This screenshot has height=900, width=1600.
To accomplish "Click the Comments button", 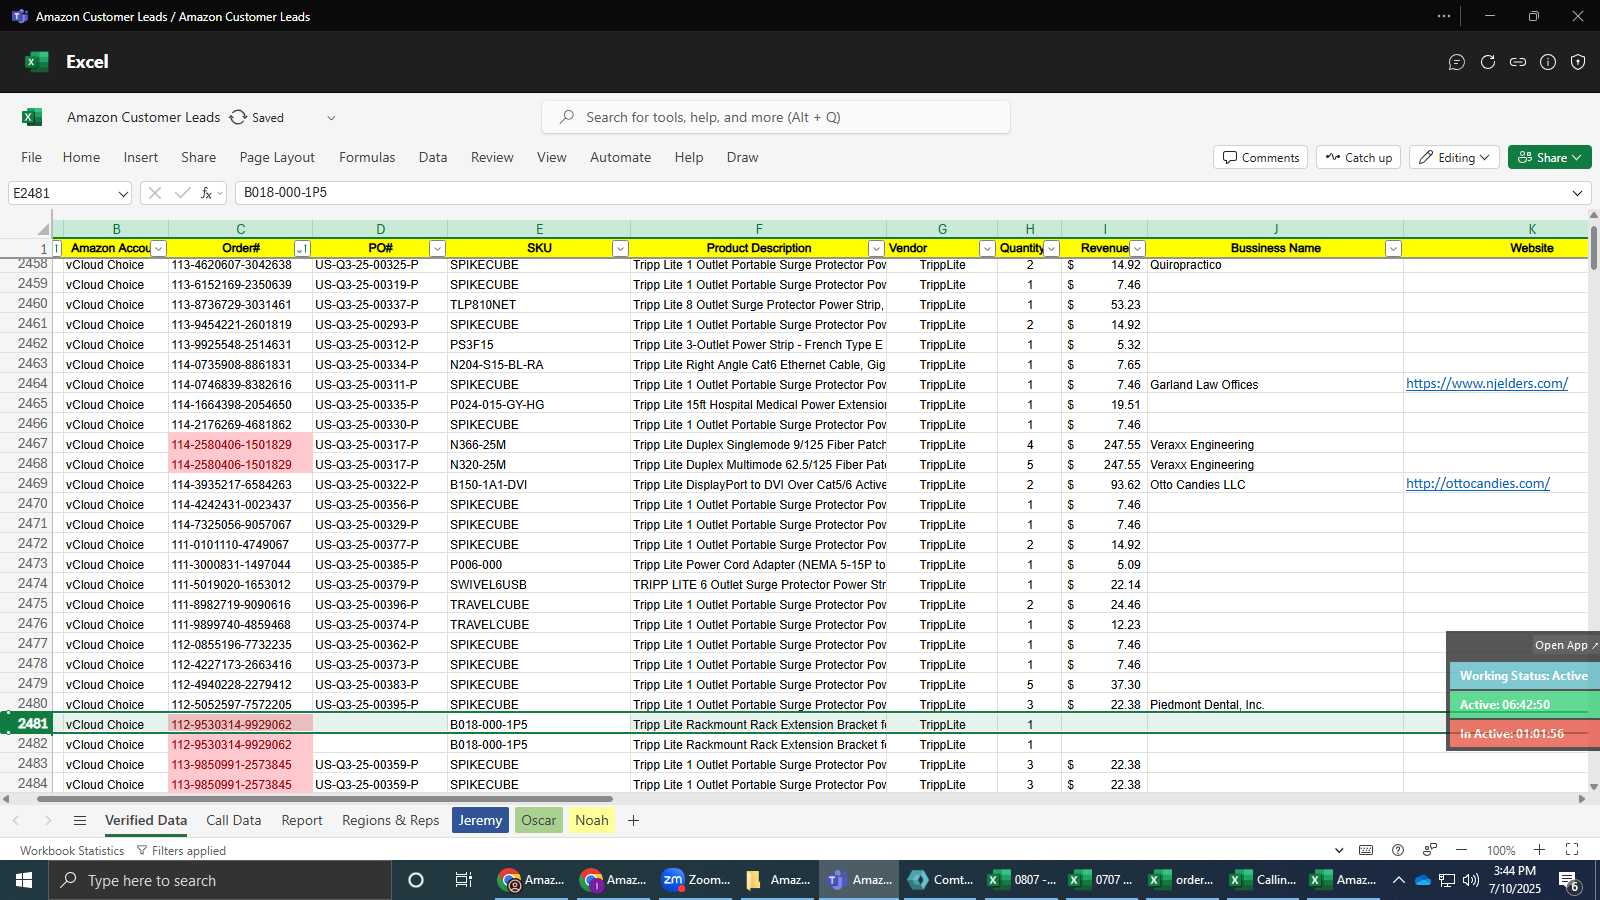I will 1261,157.
